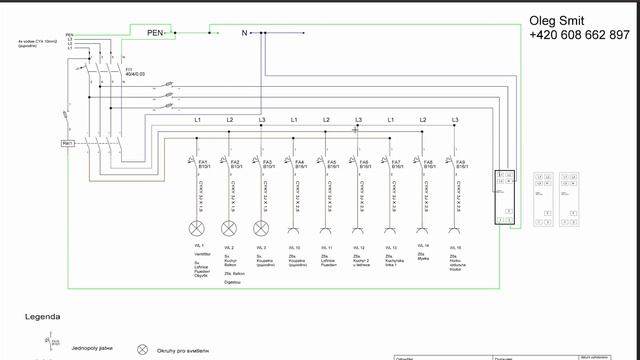Click the Jednopólový jistič legend text
640x360 pixels.
pyautogui.click(x=92, y=348)
